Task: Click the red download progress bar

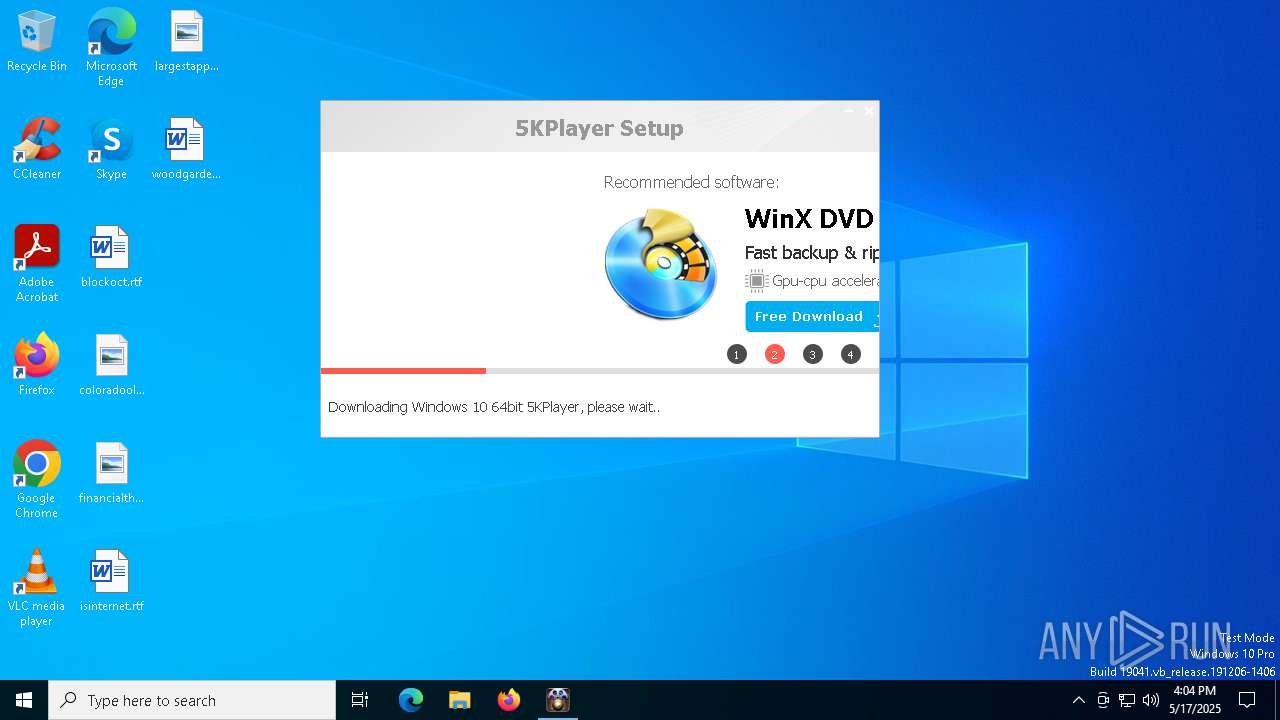Action: pos(403,371)
